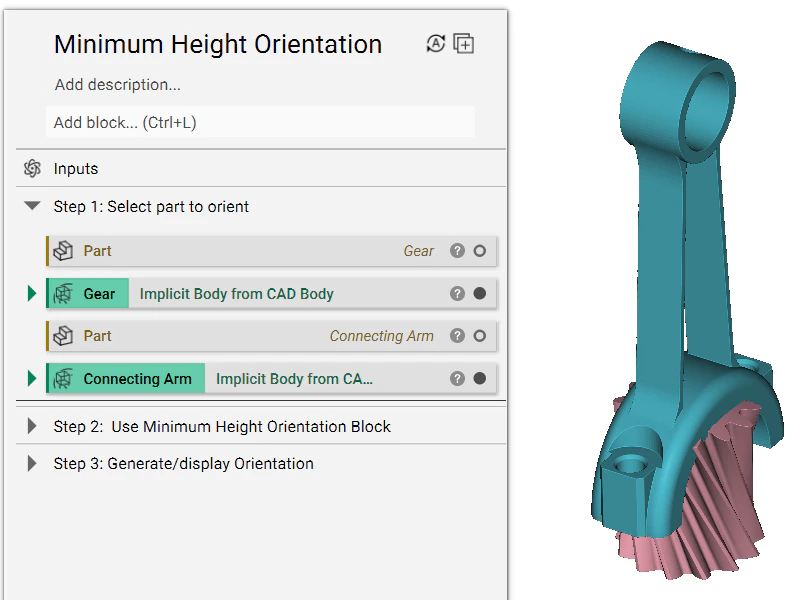Click the Gear variable name label
Viewport: 800px width, 600px height.
click(x=99, y=294)
